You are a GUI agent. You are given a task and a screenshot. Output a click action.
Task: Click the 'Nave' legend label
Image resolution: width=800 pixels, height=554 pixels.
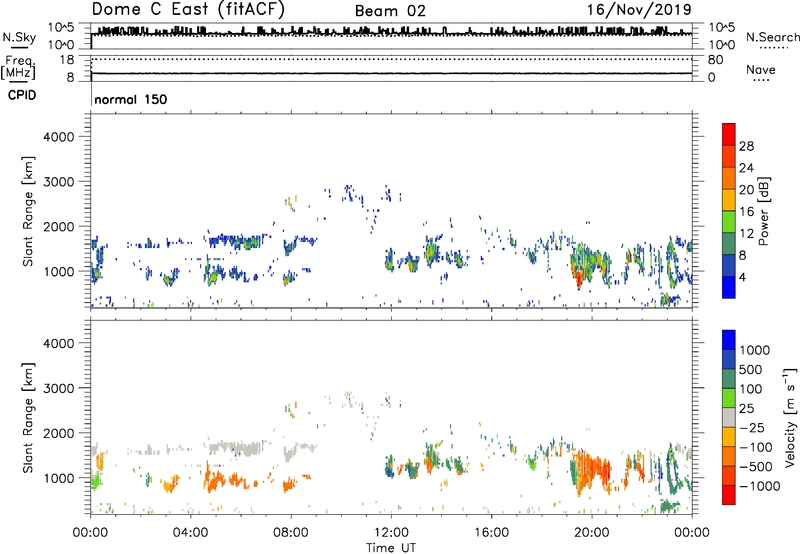coord(761,70)
